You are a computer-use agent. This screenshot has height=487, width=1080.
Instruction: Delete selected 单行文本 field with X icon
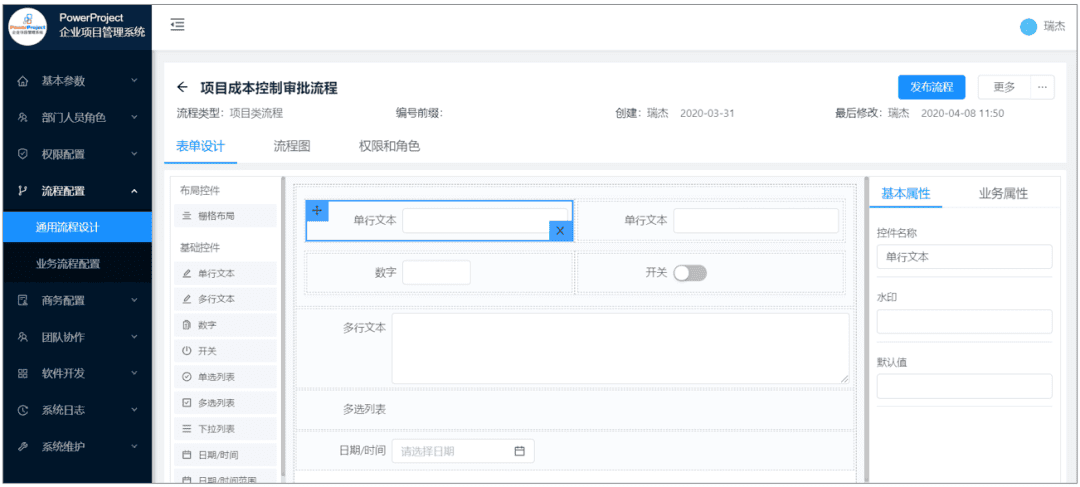point(560,231)
